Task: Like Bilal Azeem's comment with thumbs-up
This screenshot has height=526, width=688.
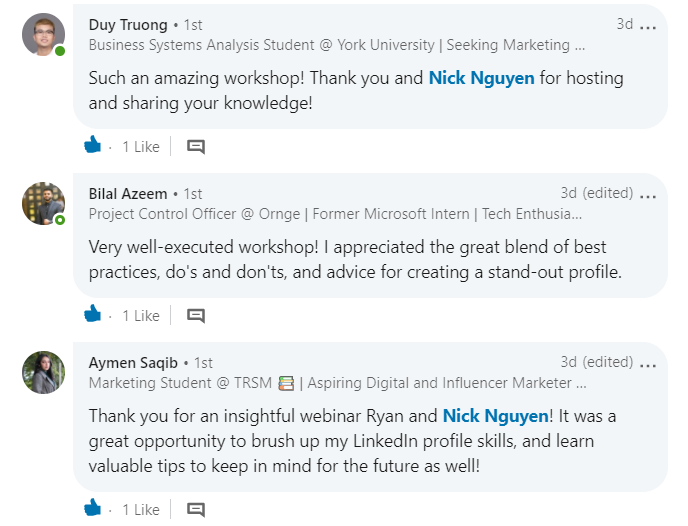Action: point(93,313)
